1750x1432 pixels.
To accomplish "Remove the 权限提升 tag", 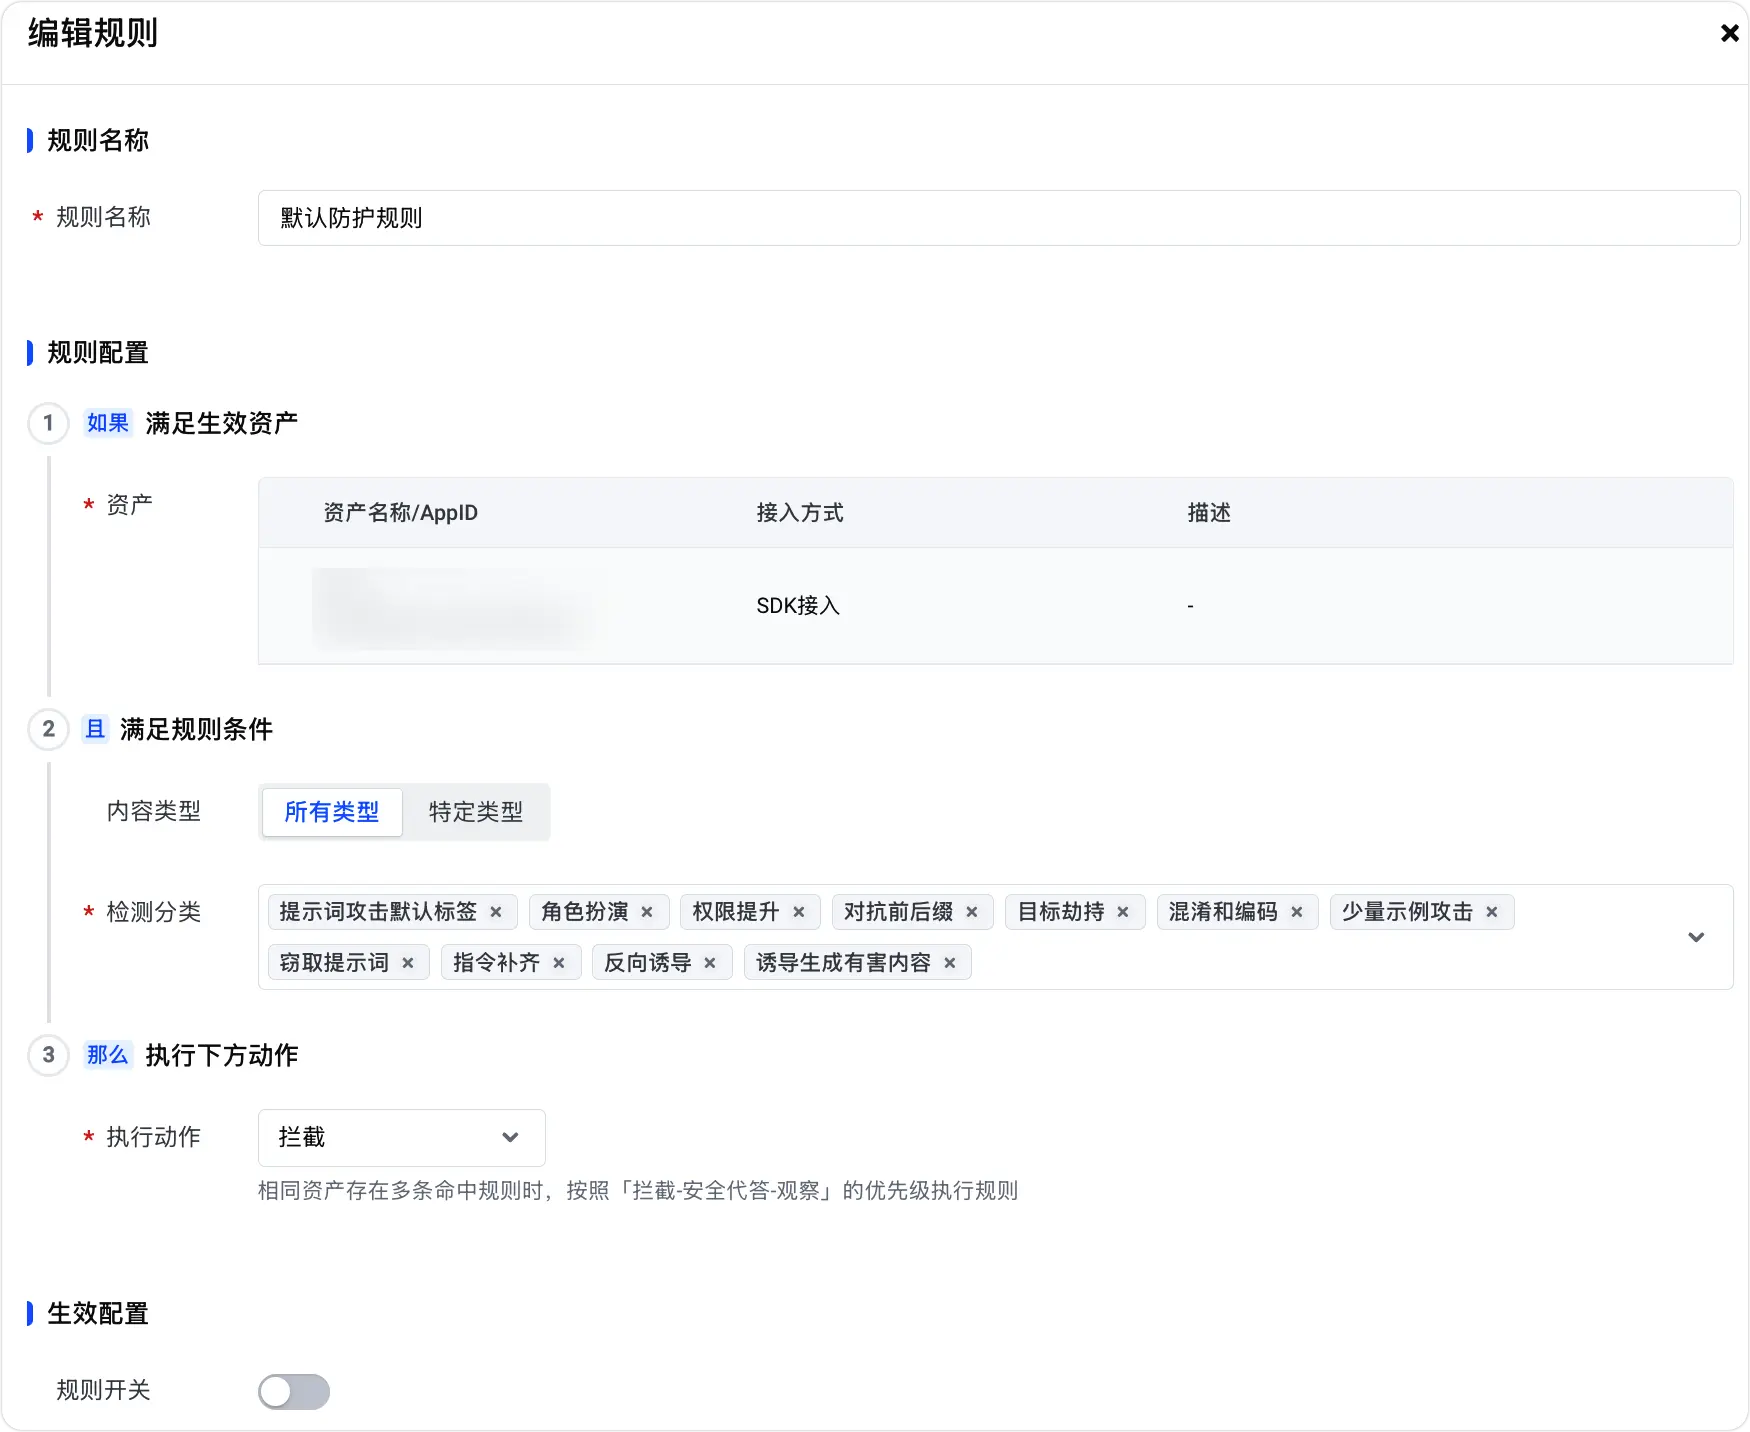I will point(799,912).
